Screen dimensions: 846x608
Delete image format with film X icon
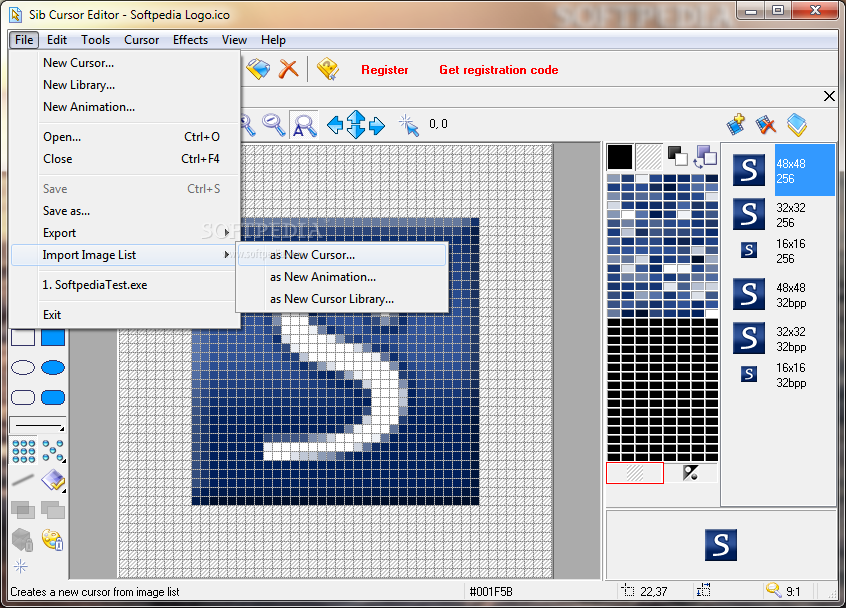point(766,125)
